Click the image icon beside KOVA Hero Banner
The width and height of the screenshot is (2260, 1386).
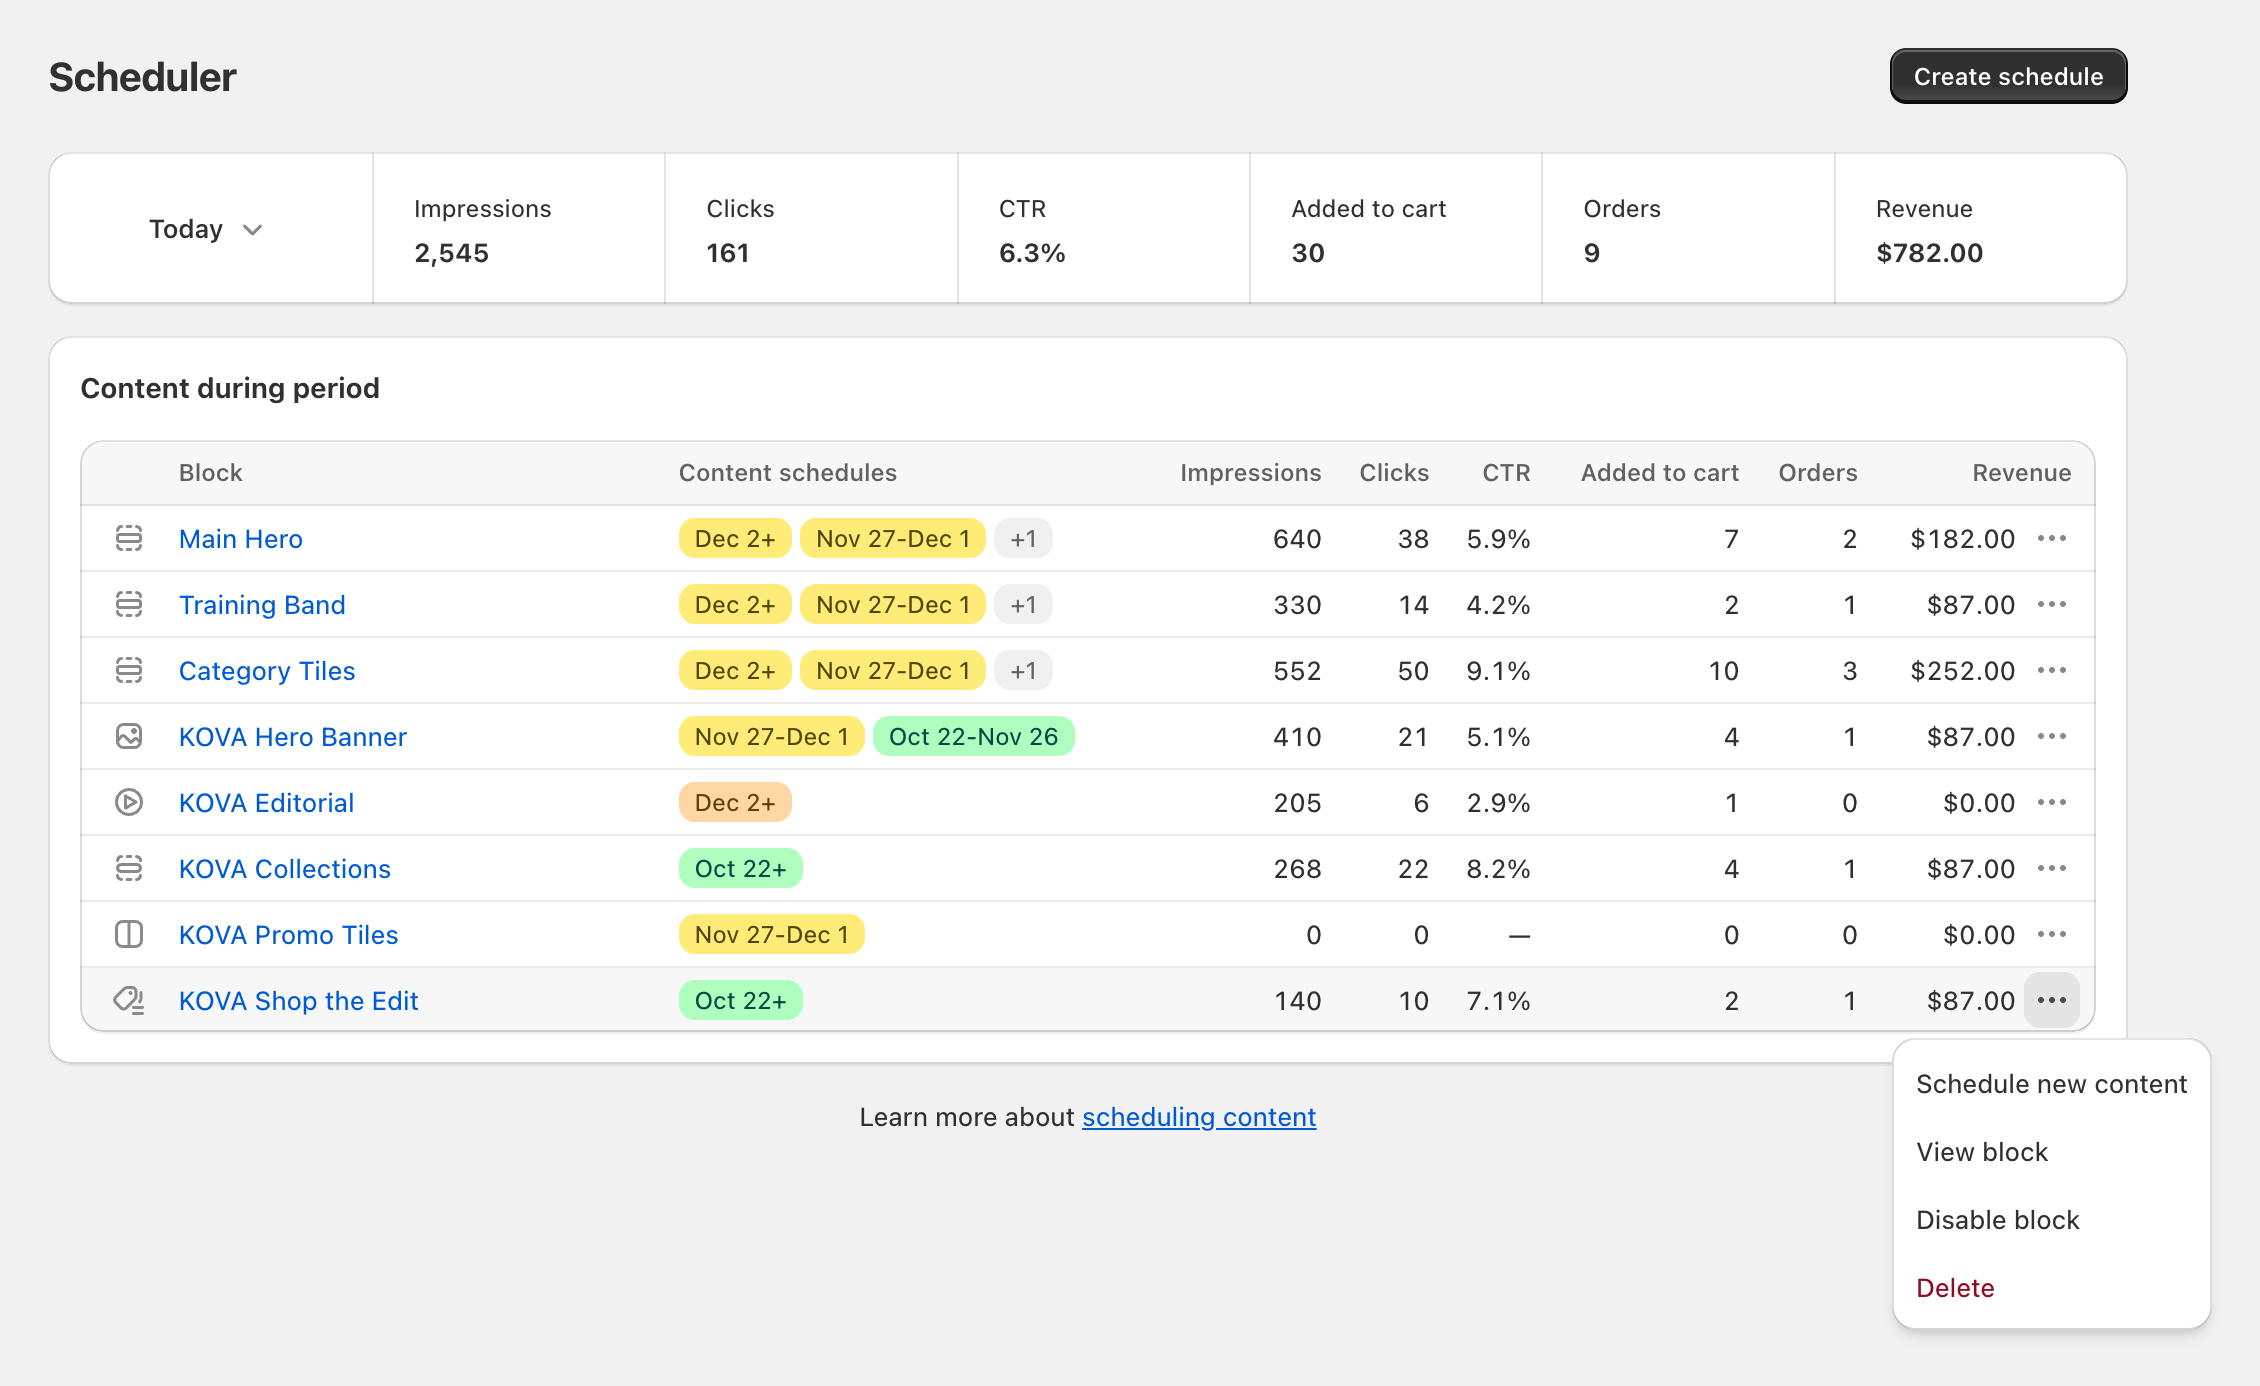click(129, 736)
